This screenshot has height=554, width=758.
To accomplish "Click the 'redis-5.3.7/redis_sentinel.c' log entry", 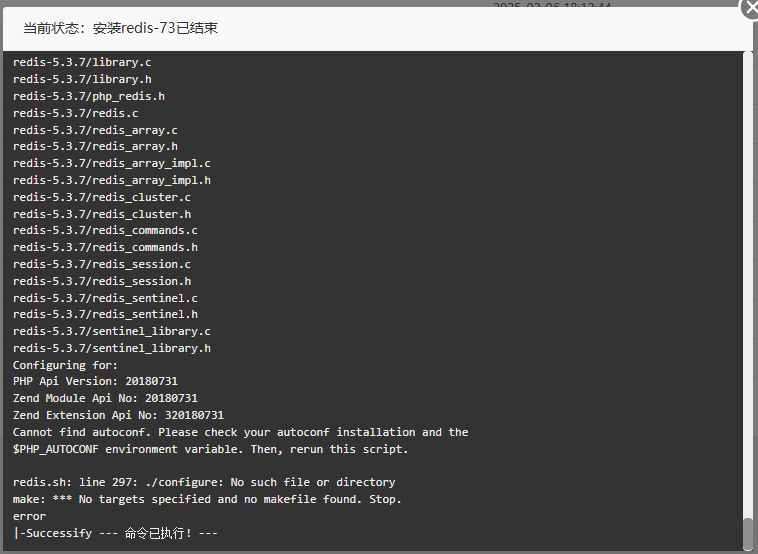I will point(105,298).
